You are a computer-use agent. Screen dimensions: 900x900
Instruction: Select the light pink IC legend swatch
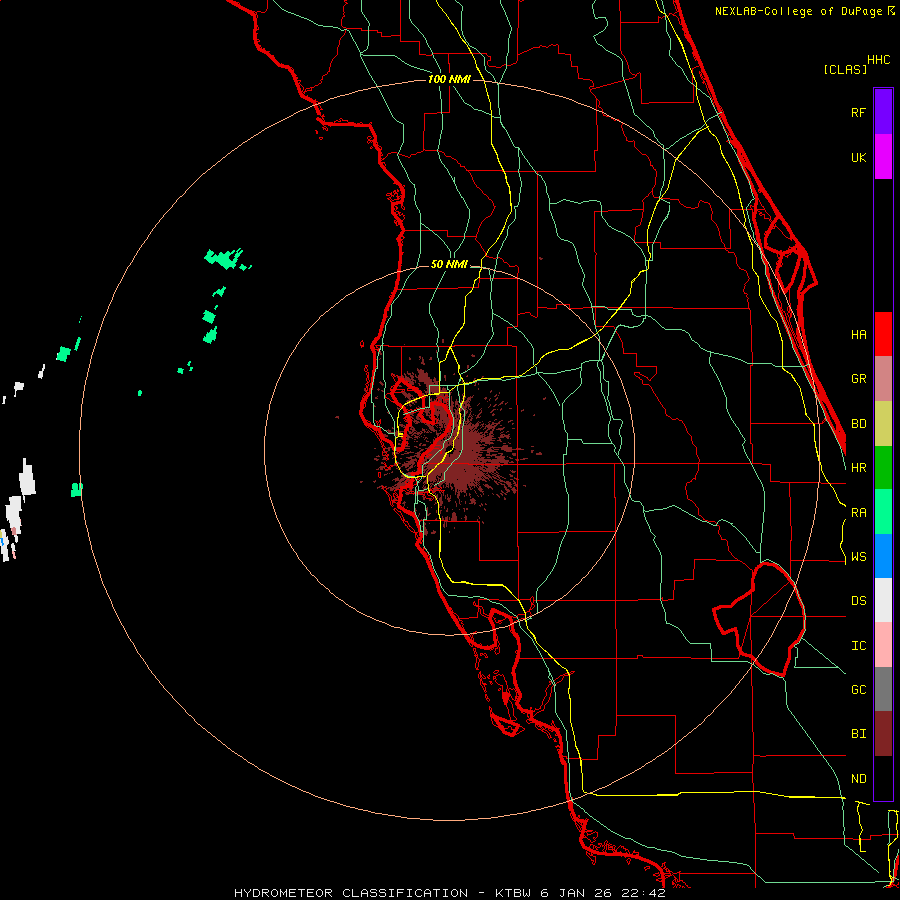point(883,645)
